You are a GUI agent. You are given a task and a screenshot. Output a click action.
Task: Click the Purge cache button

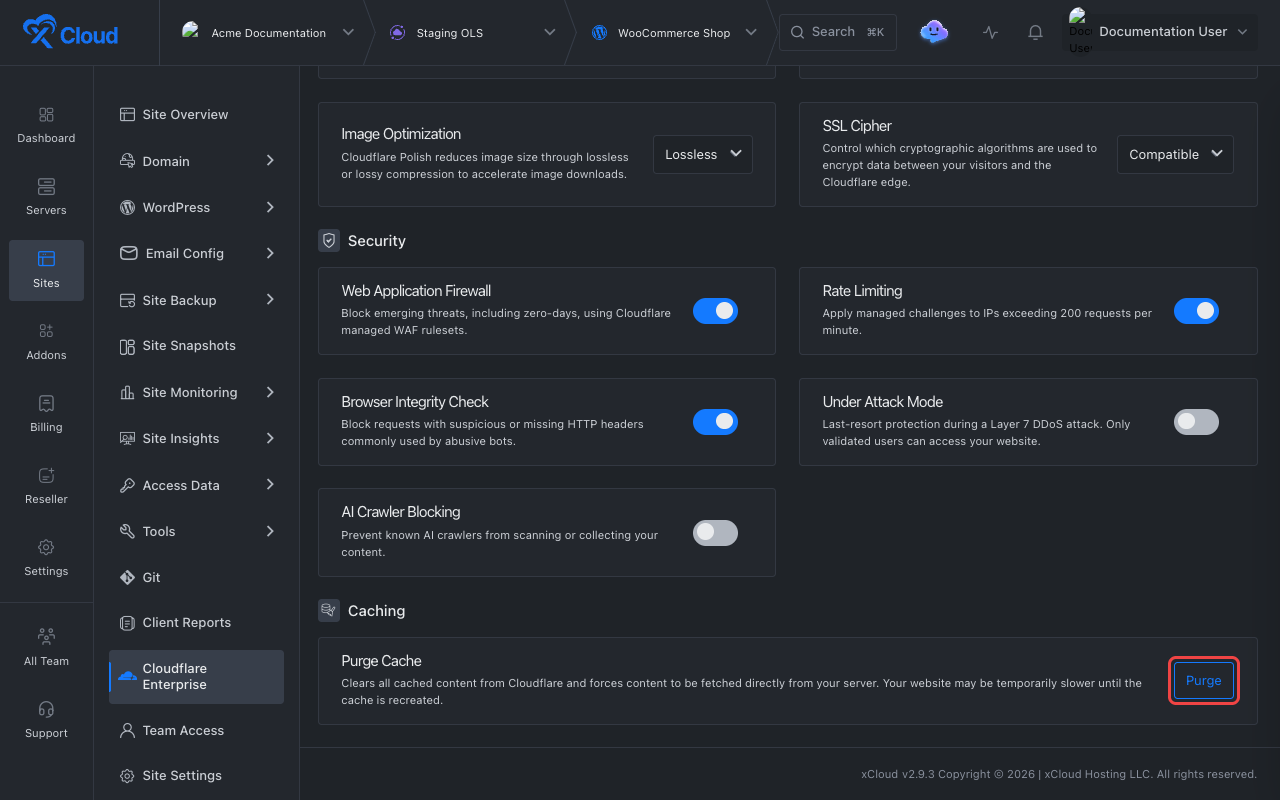coord(1204,680)
